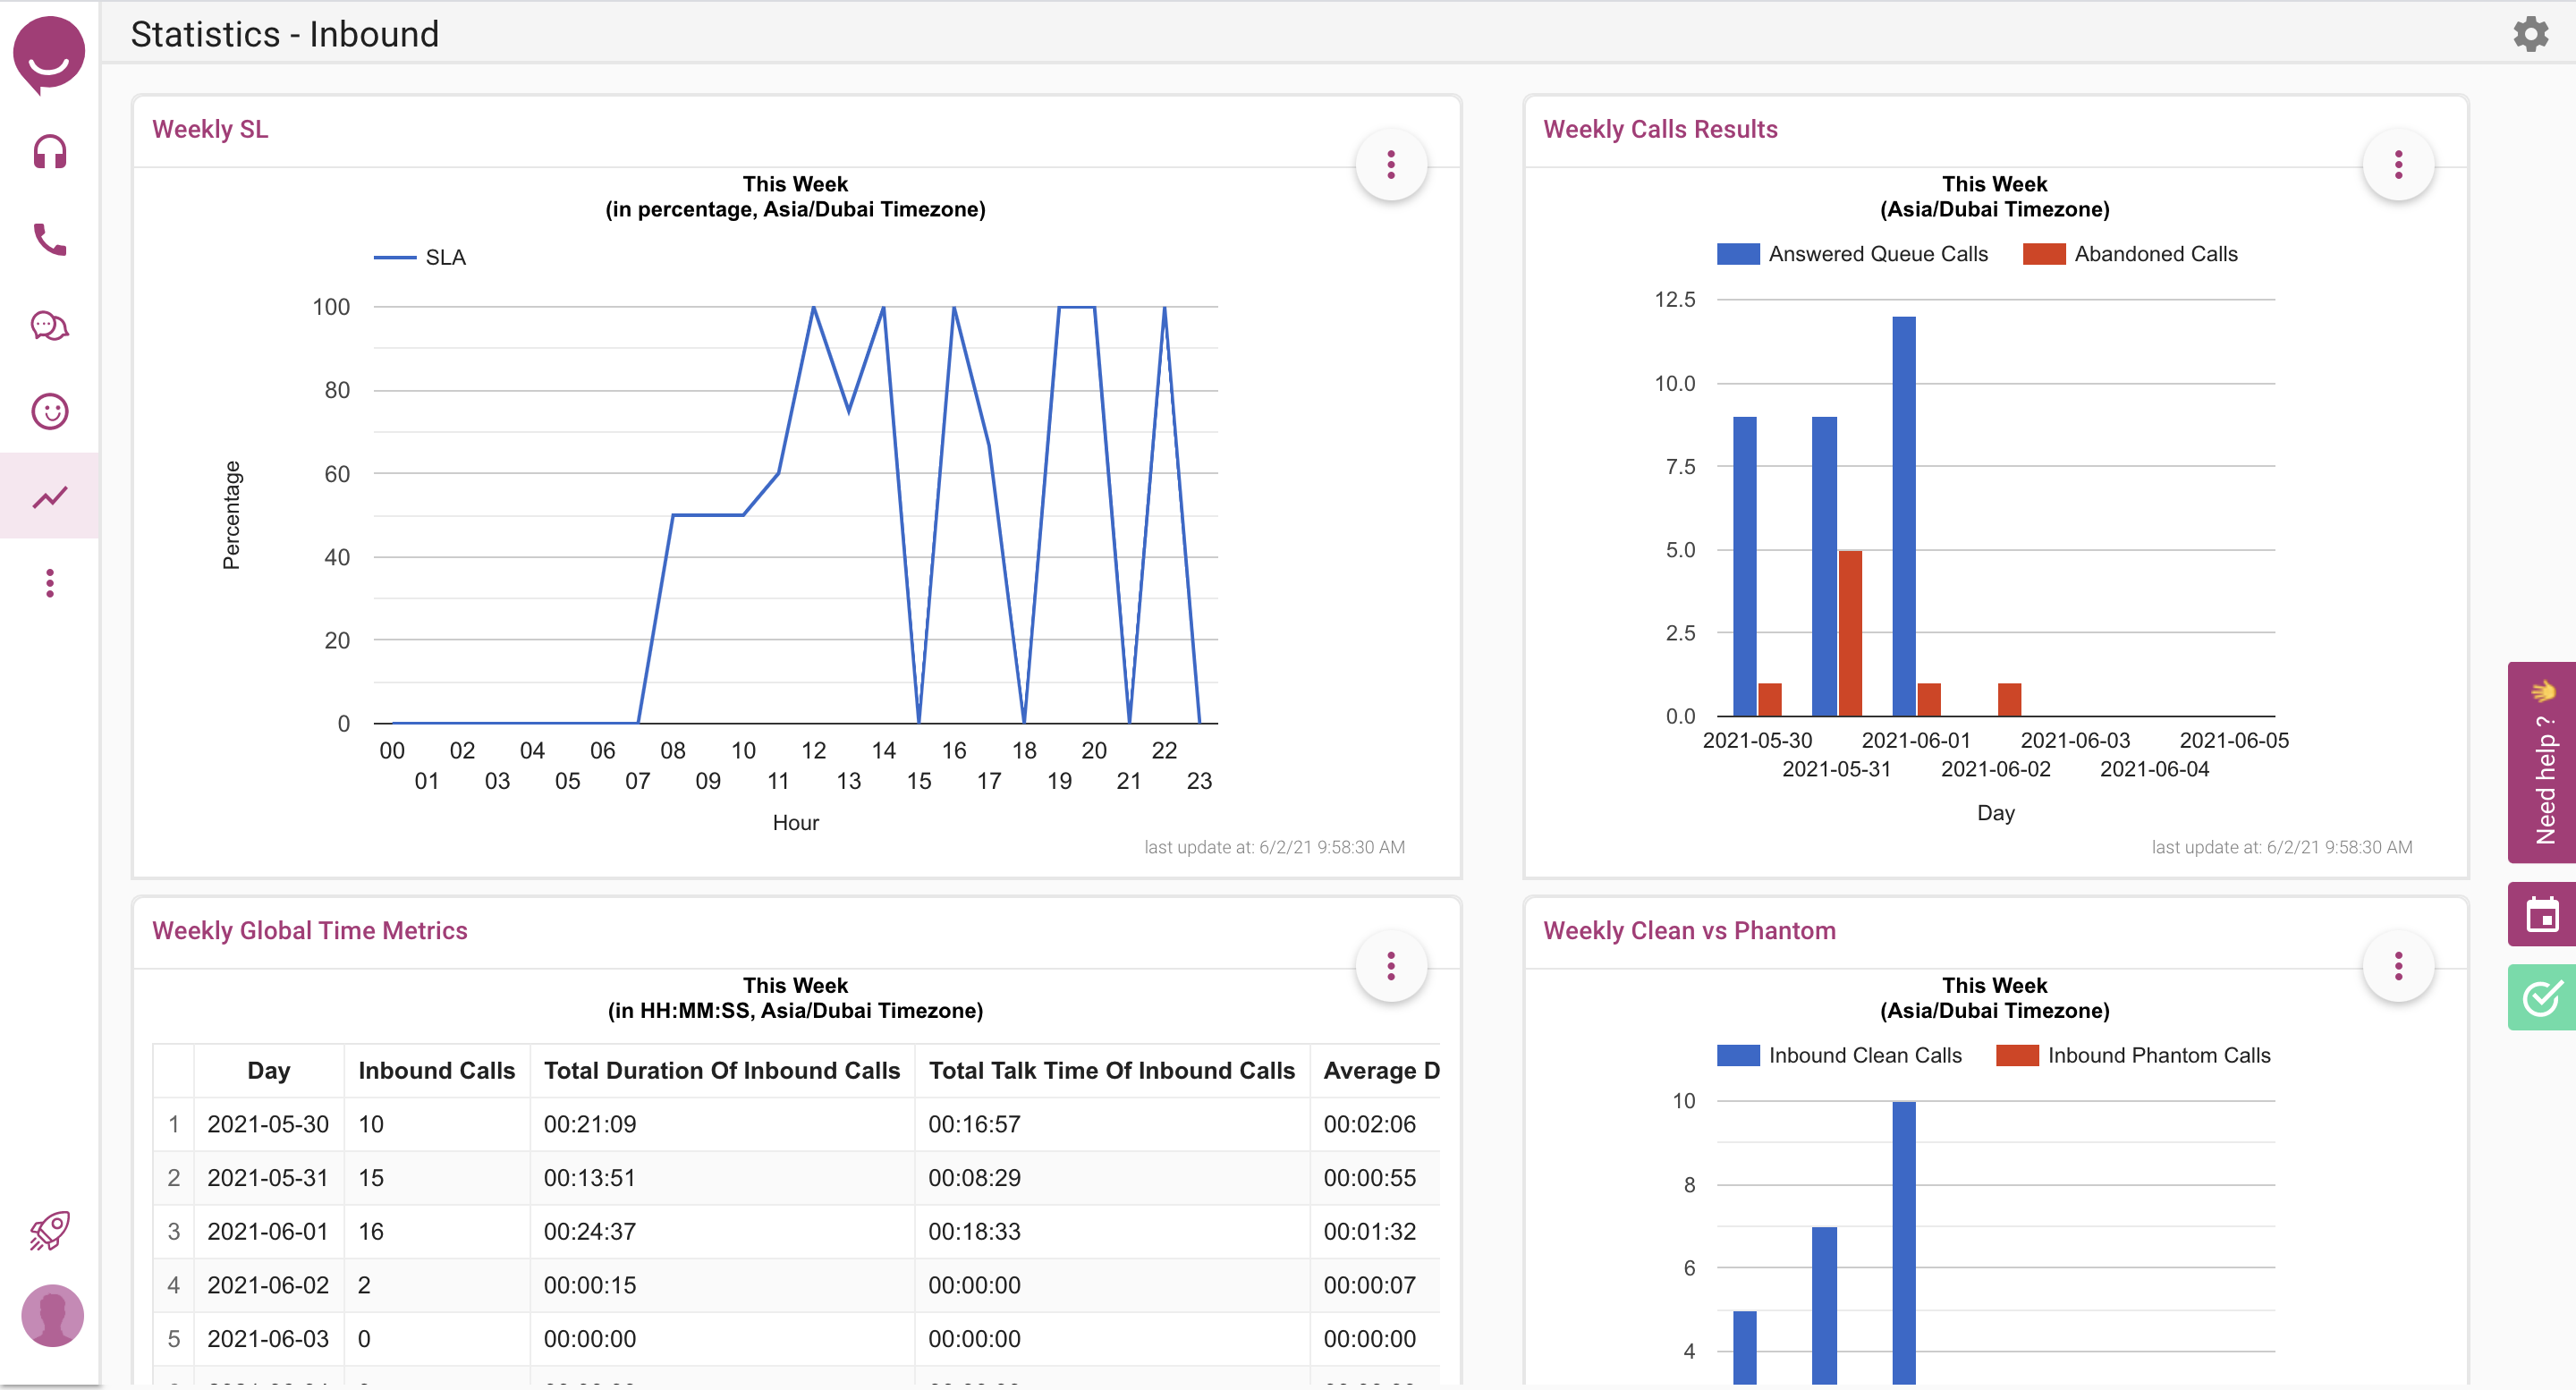Select the 2021-05-30 table row day

pos(268,1124)
